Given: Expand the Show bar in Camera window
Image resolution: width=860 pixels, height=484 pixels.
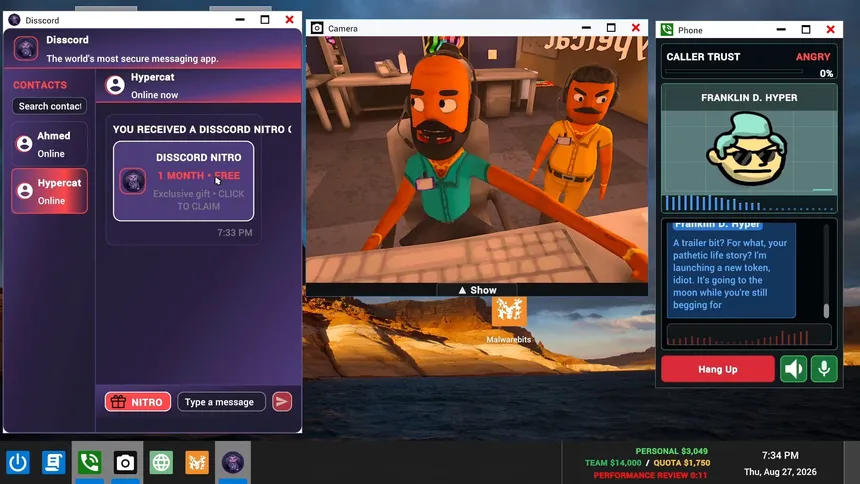Looking at the screenshot, I should click(x=477, y=290).
